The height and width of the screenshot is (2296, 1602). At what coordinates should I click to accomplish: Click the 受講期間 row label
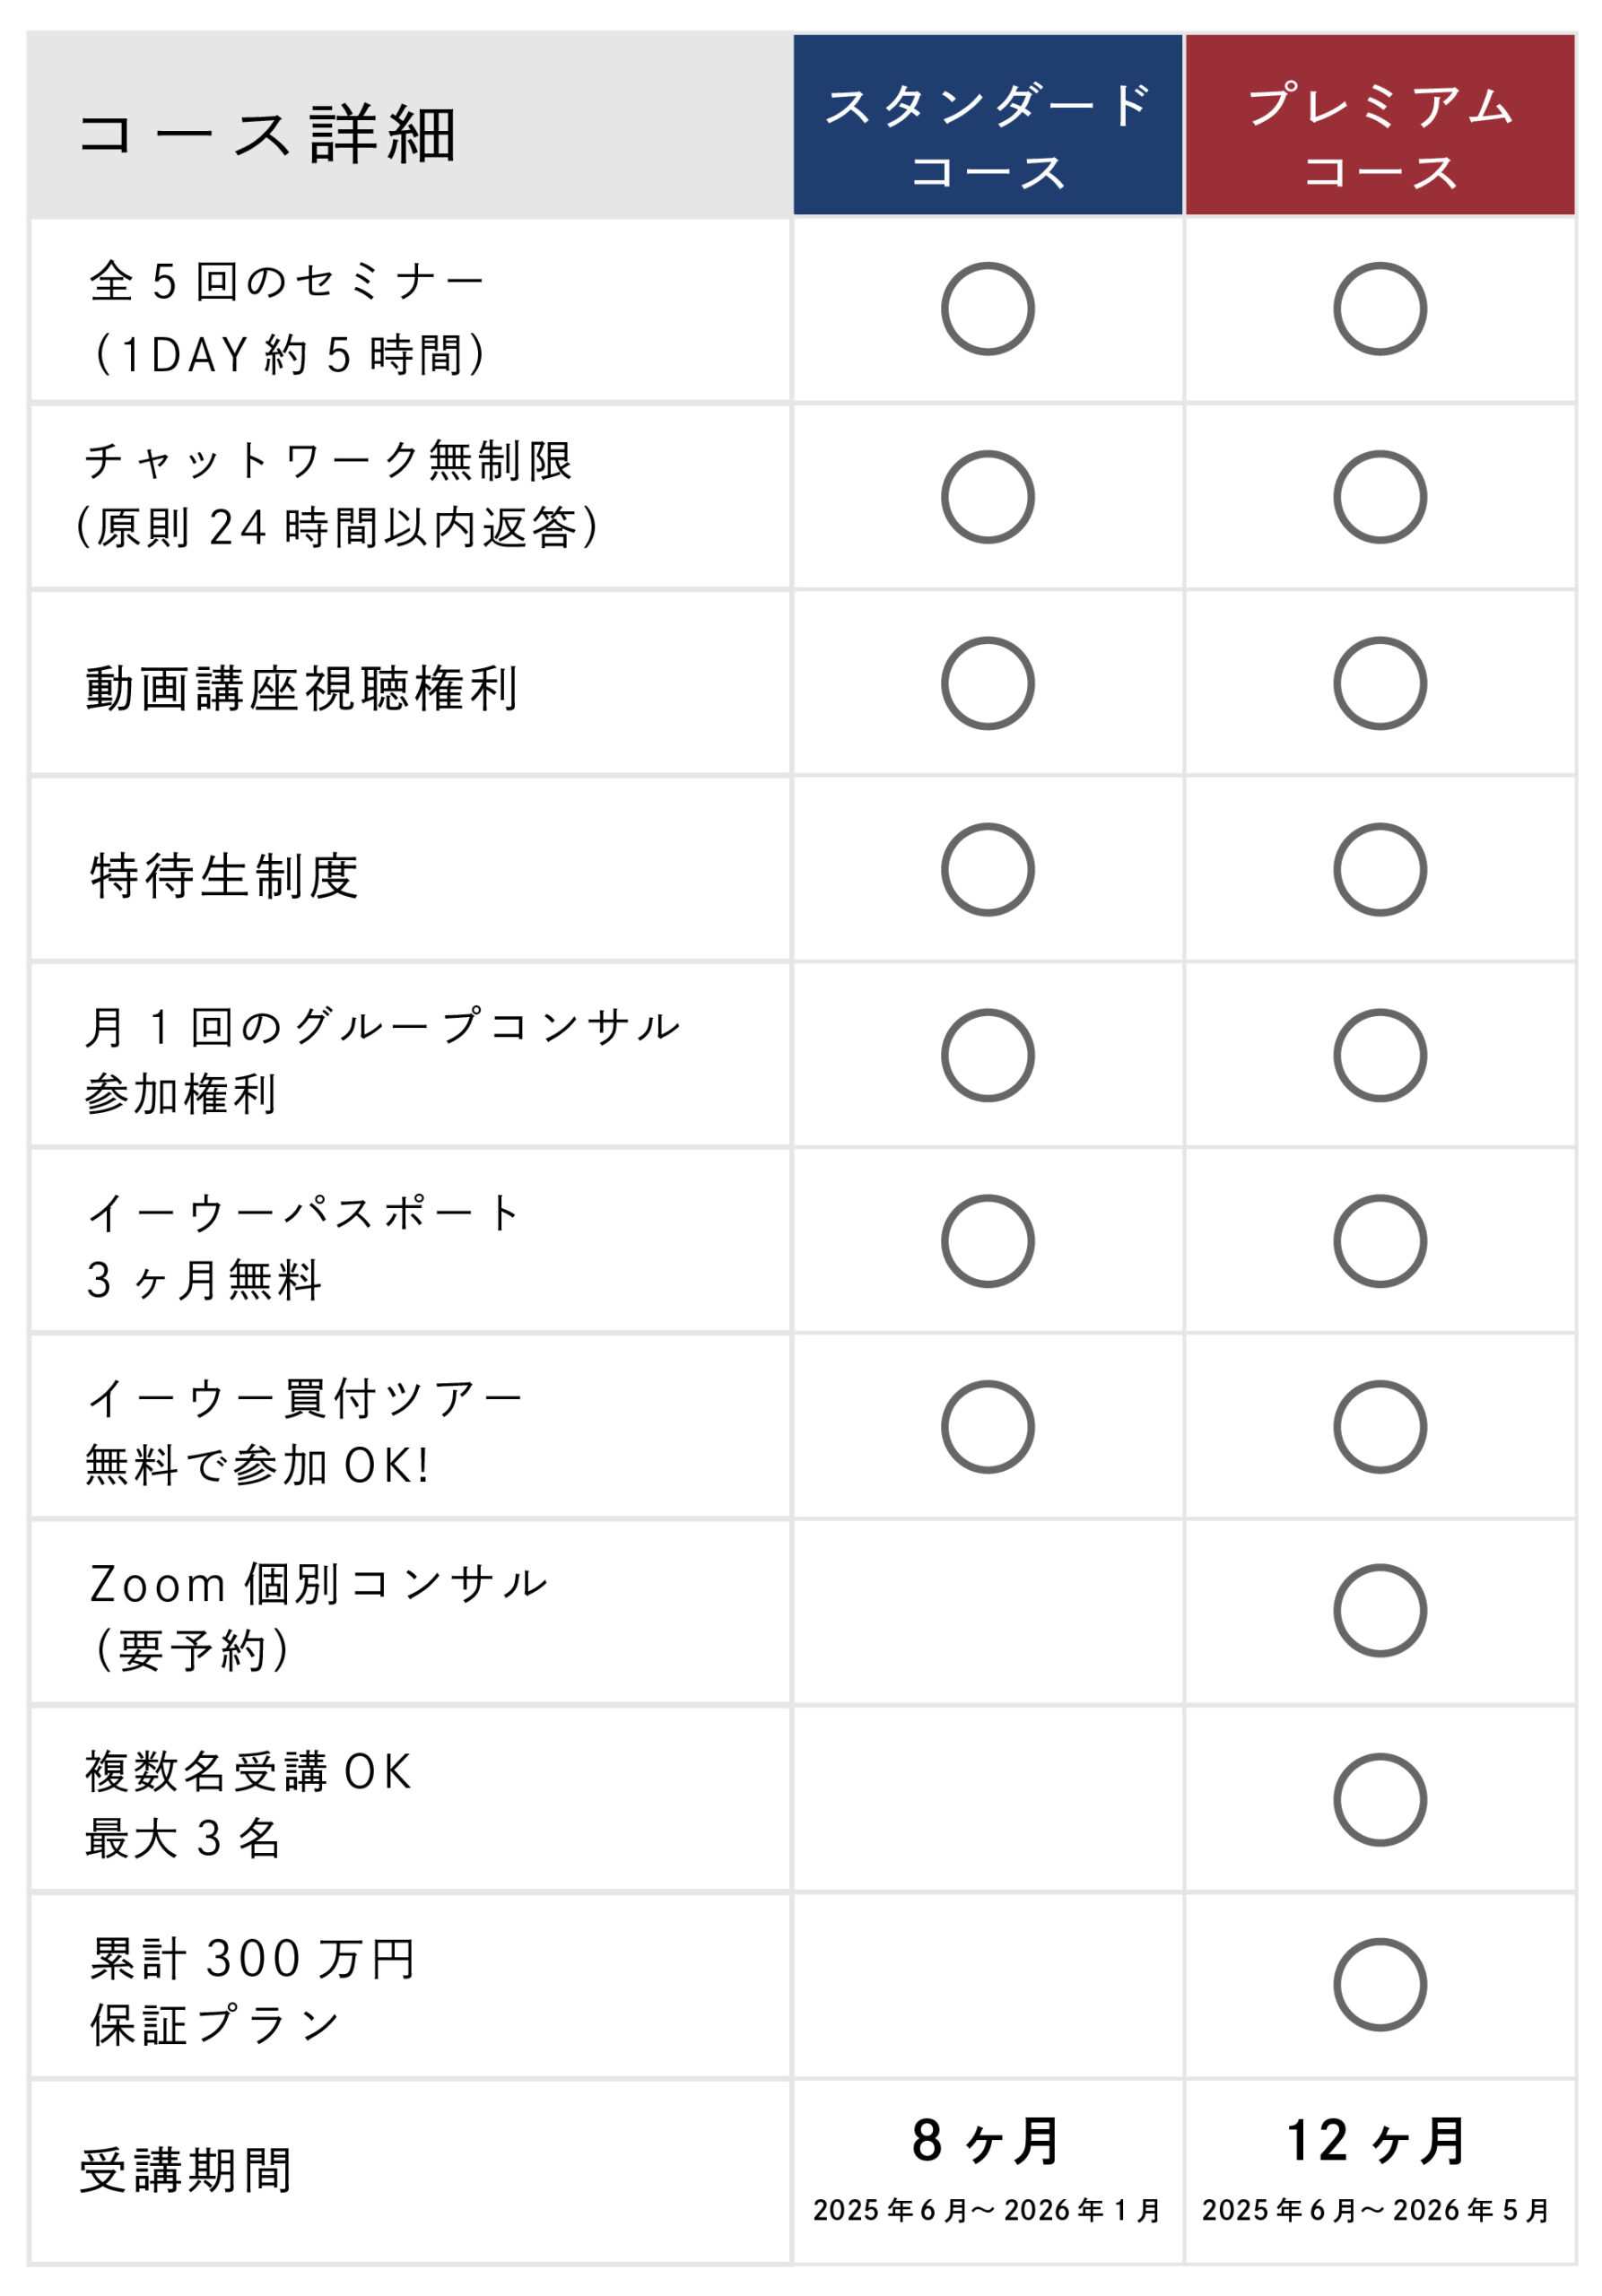point(186,2171)
